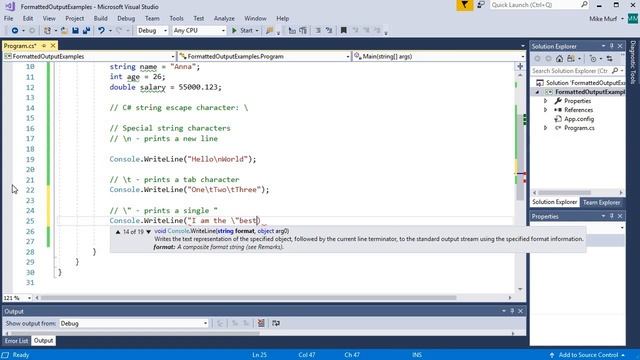Click the Open File toolbar icon
640x360 pixels.
[x=64, y=31]
